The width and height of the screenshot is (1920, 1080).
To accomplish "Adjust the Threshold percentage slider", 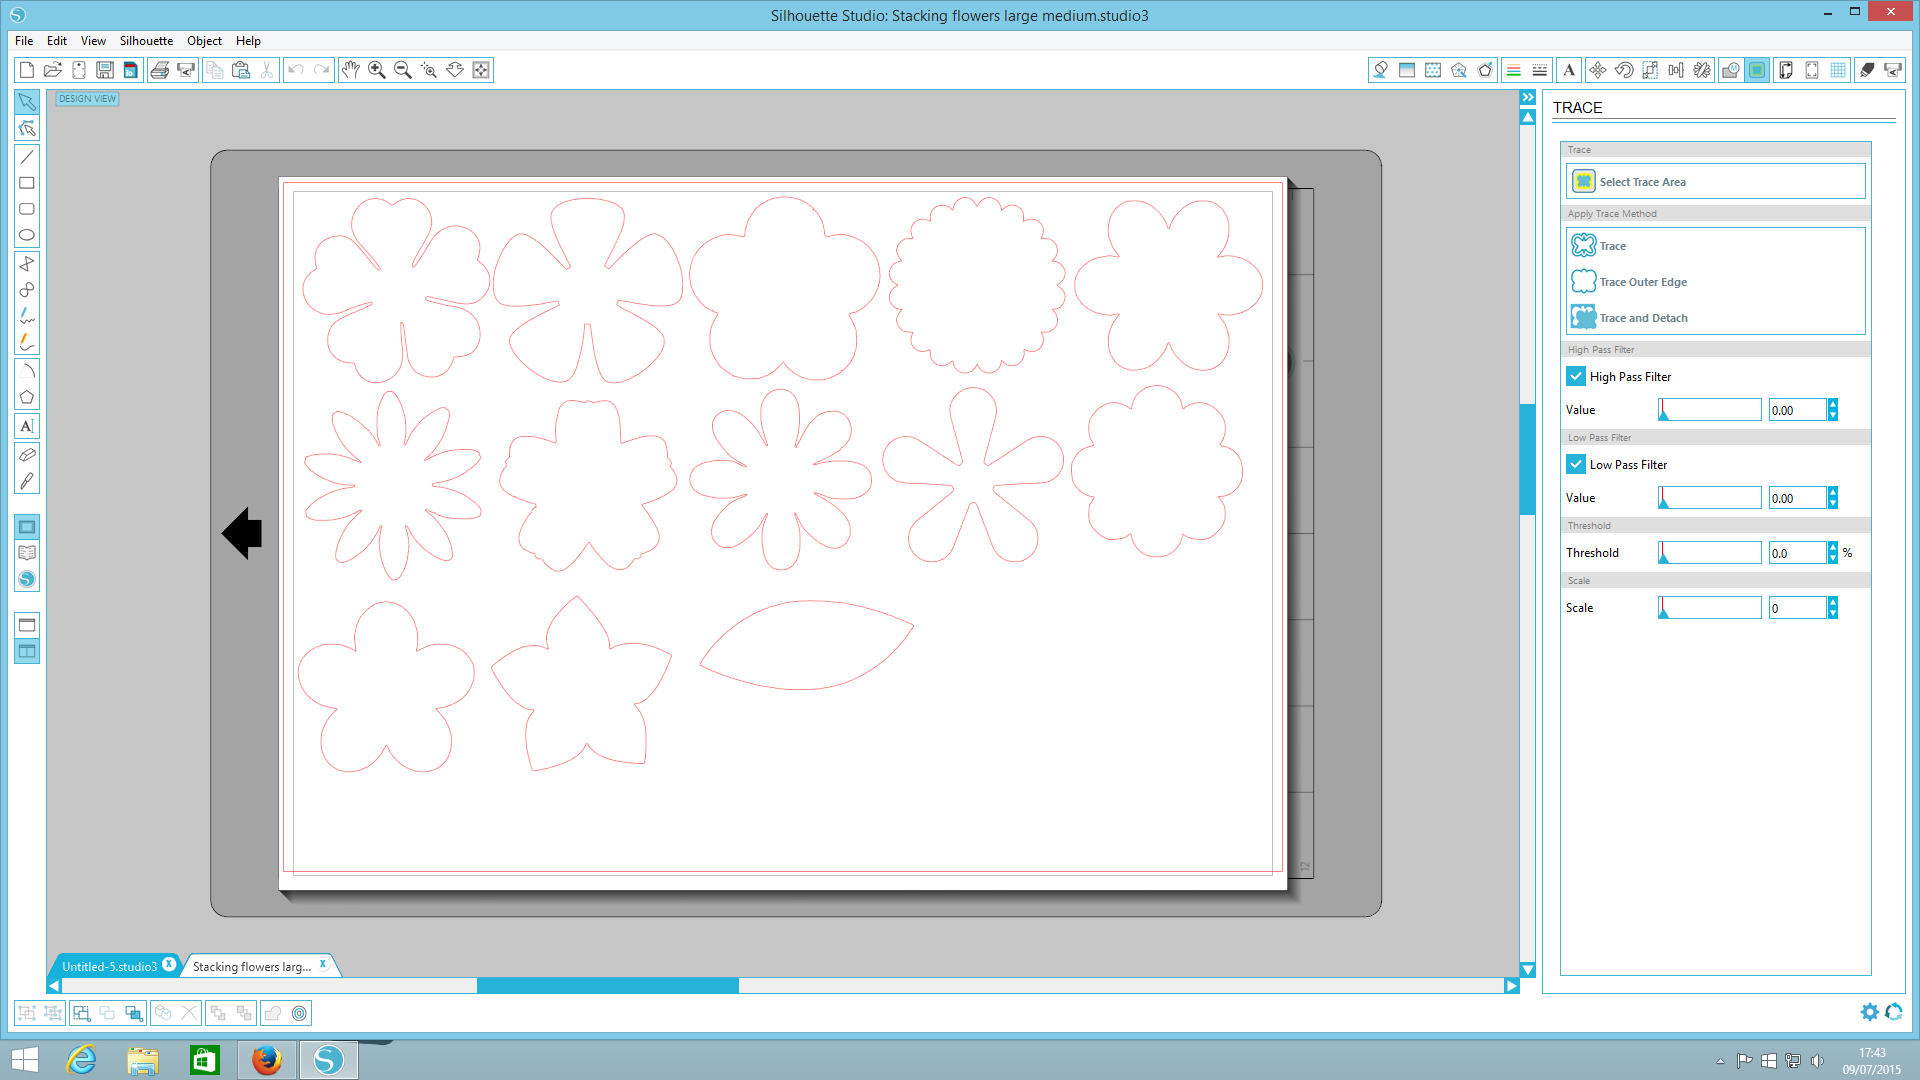I will coord(1709,553).
